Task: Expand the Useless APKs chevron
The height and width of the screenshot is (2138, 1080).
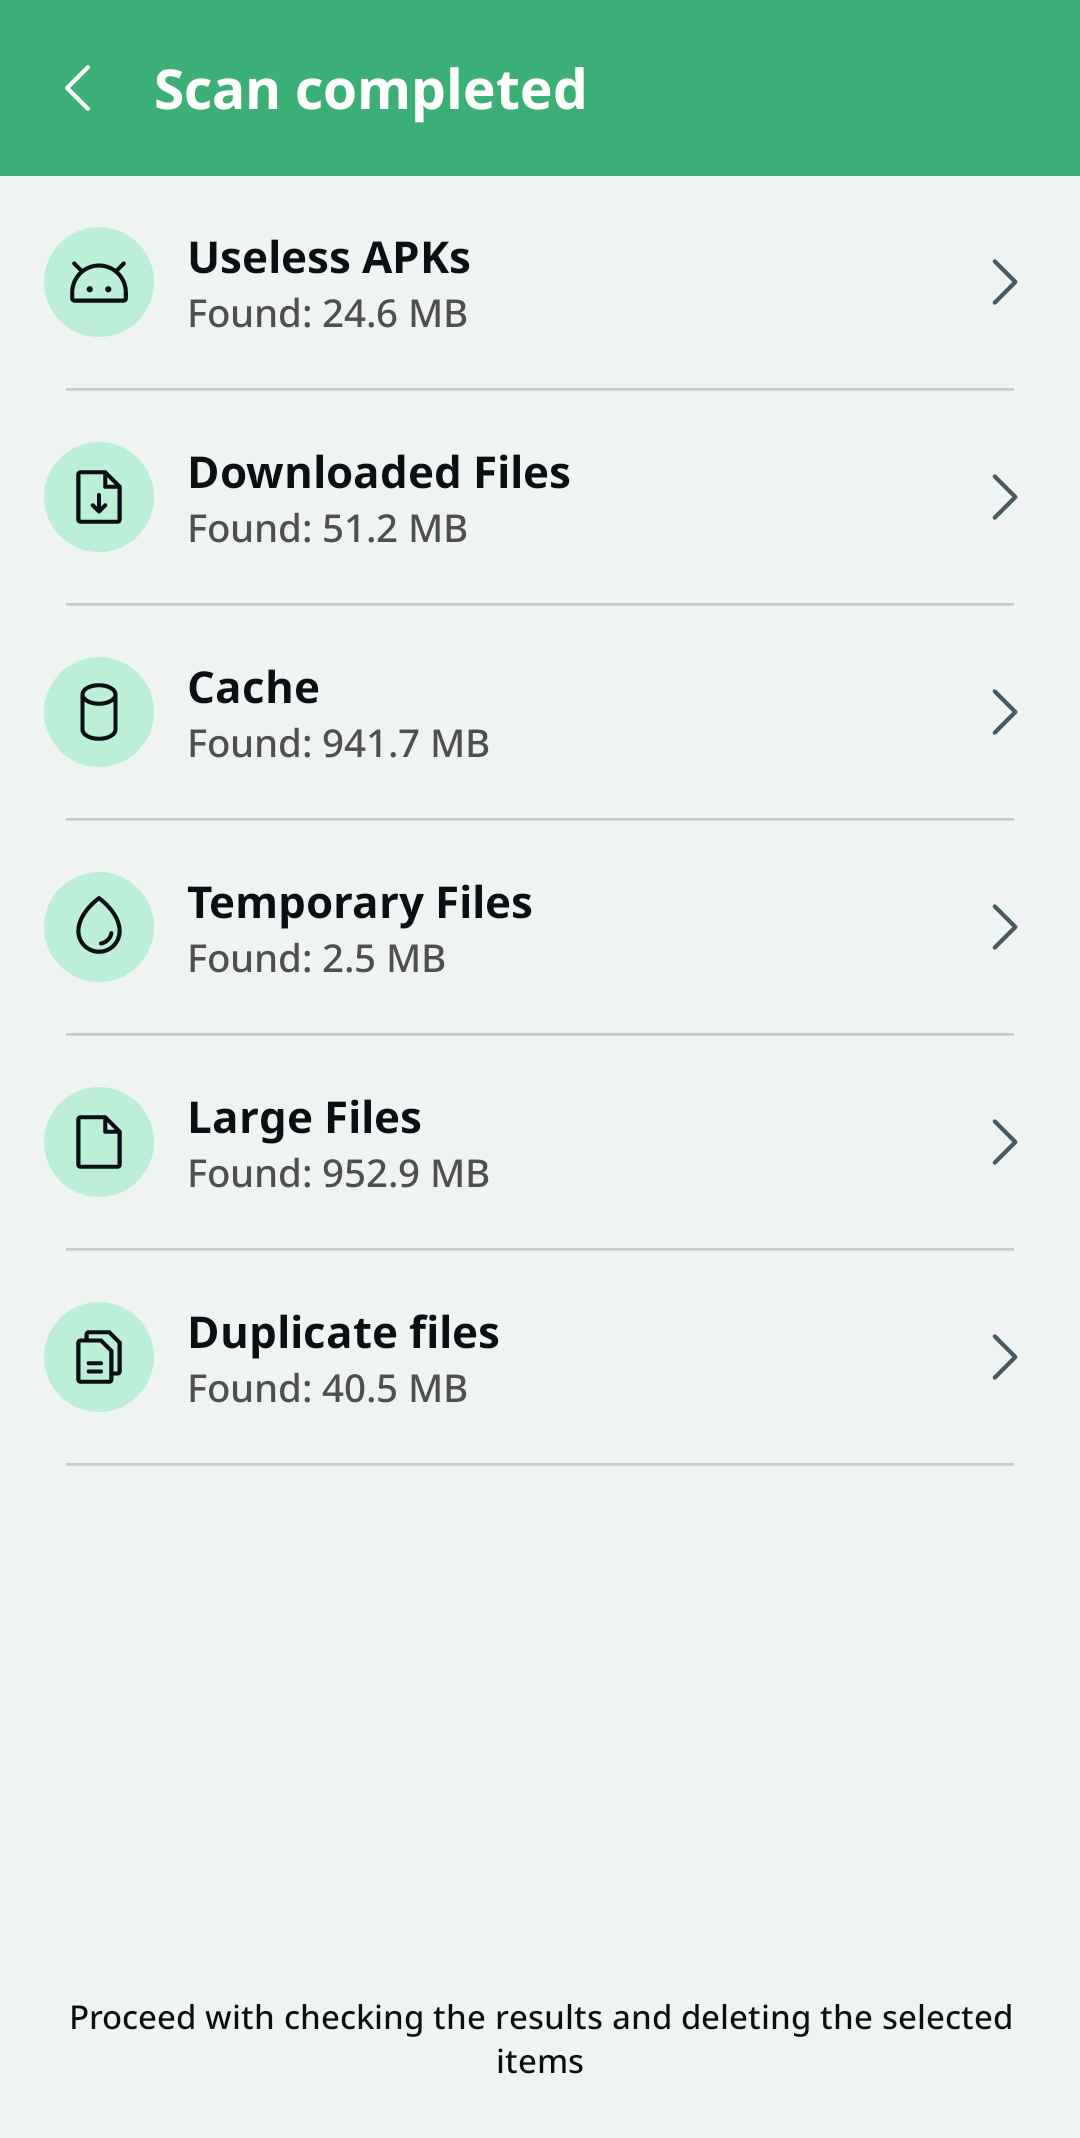Action: (1004, 282)
